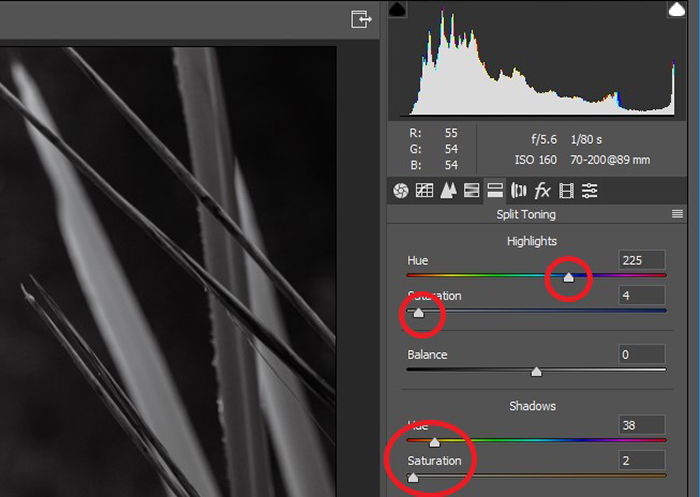Open the Tone Curve panel icon

click(x=424, y=191)
